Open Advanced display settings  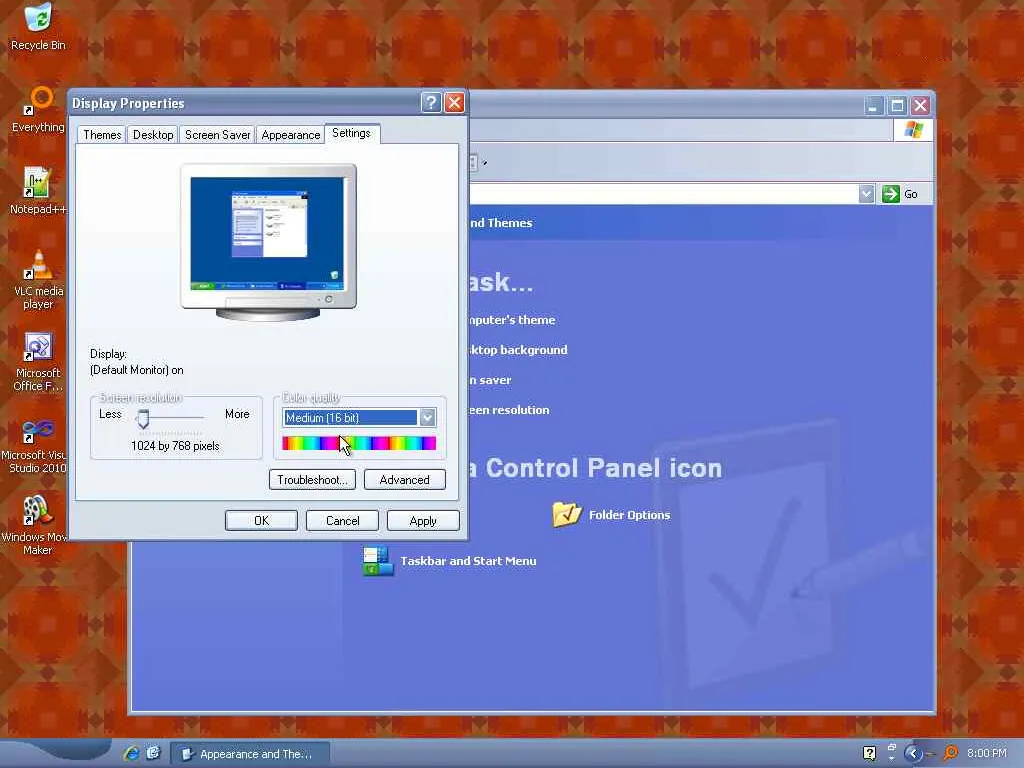[x=404, y=480]
